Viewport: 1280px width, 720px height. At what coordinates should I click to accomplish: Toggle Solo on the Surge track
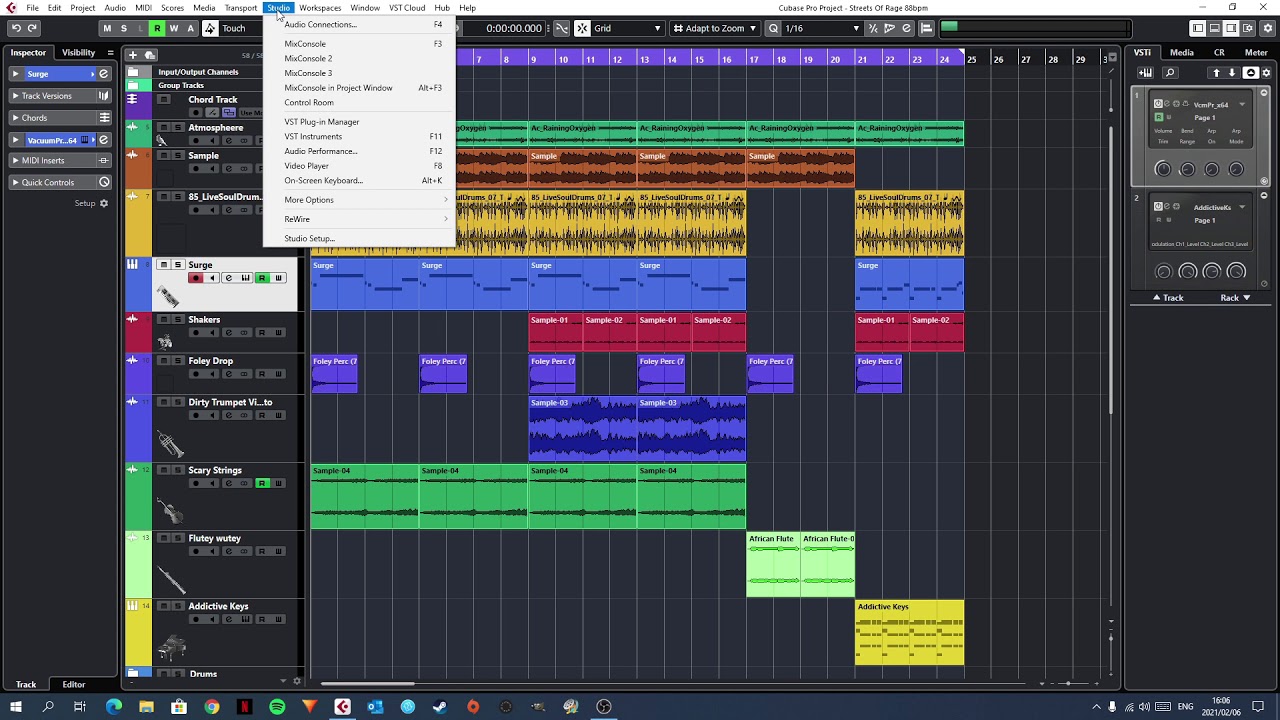point(178,265)
